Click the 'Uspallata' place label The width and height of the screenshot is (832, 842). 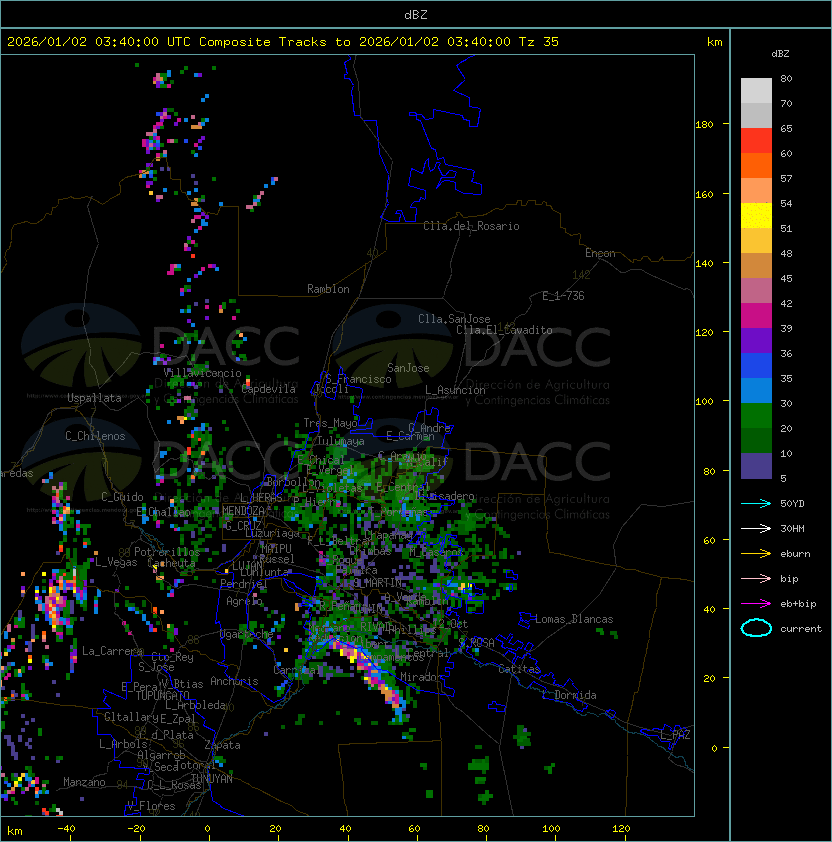click(x=94, y=398)
